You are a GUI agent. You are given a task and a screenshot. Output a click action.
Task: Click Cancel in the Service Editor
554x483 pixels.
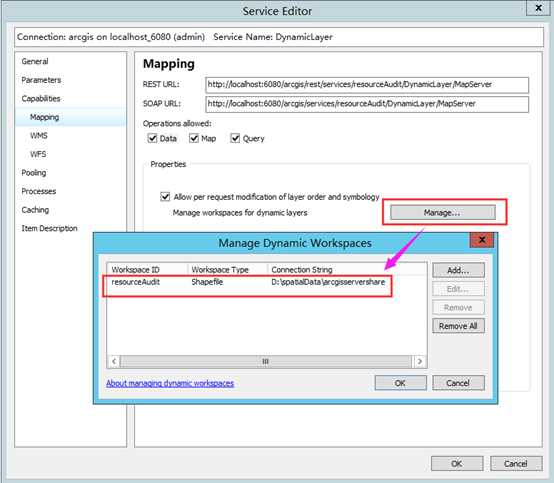click(x=516, y=464)
